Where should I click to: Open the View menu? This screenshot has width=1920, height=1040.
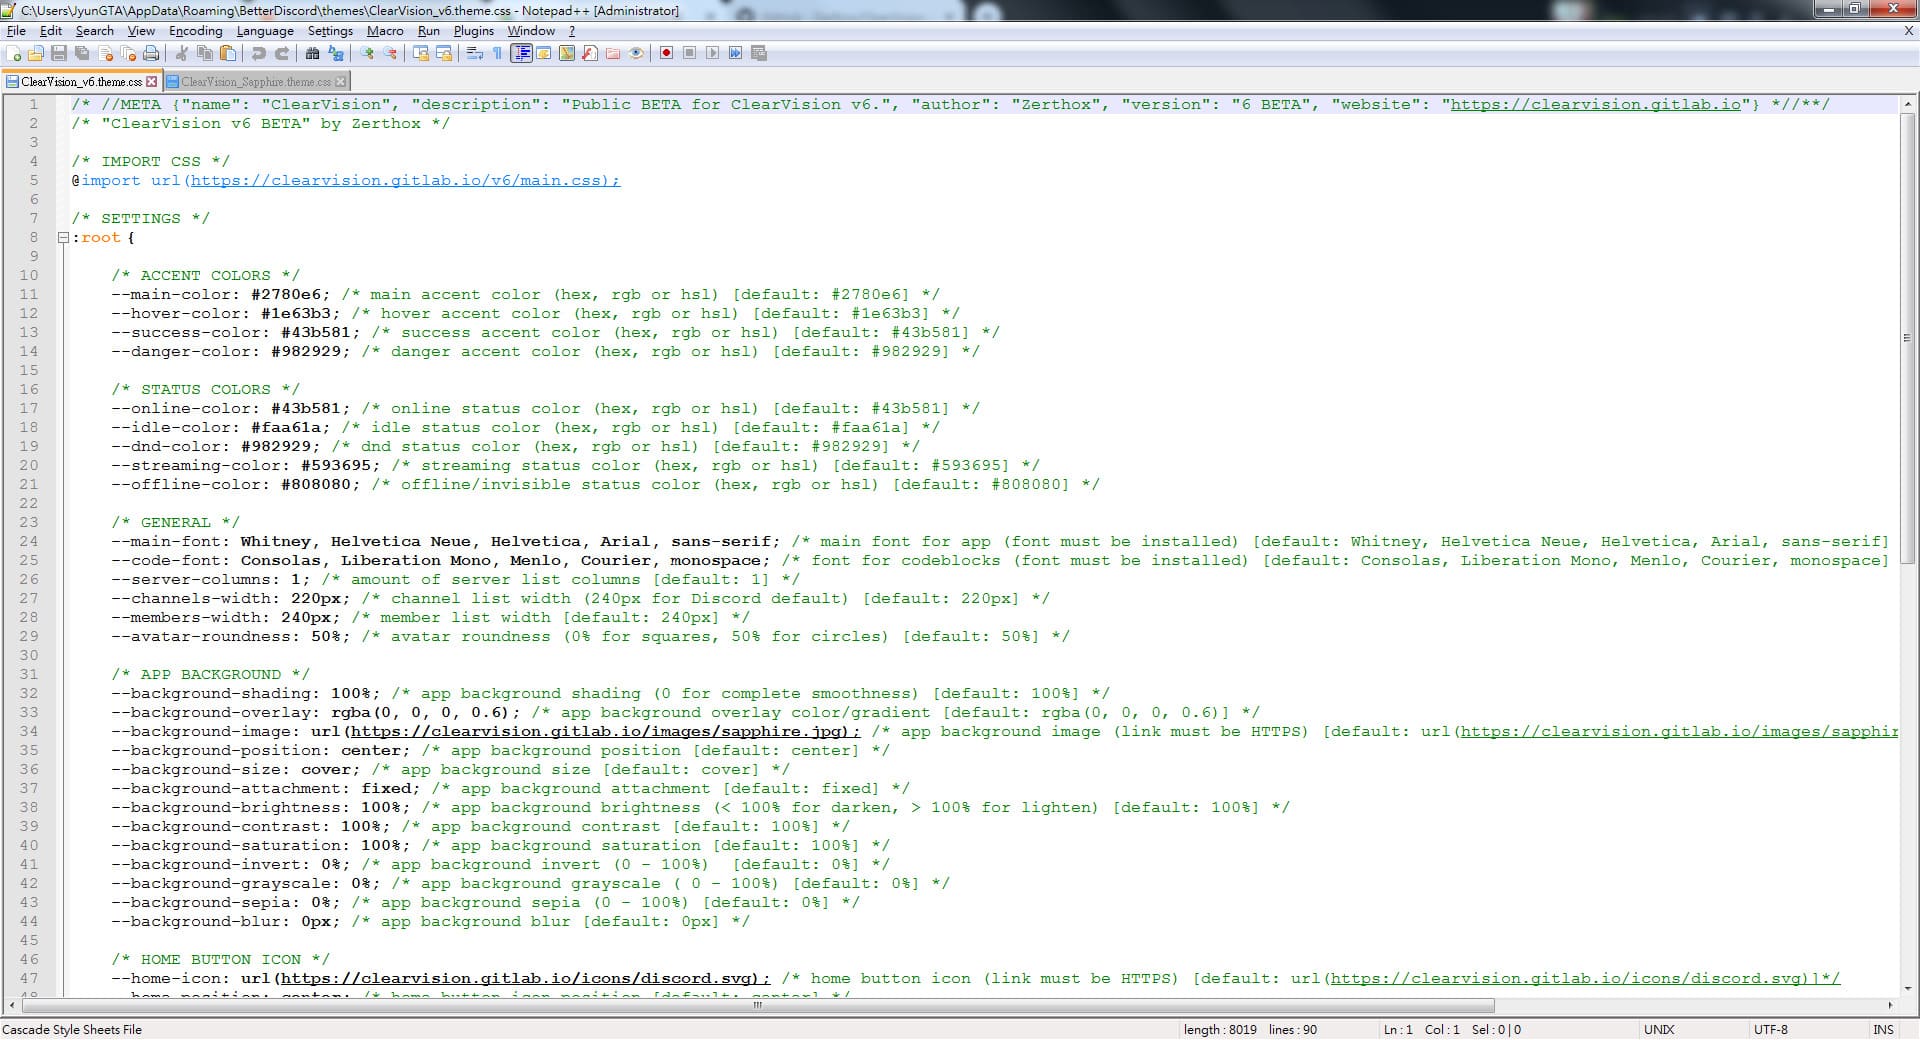coord(141,31)
